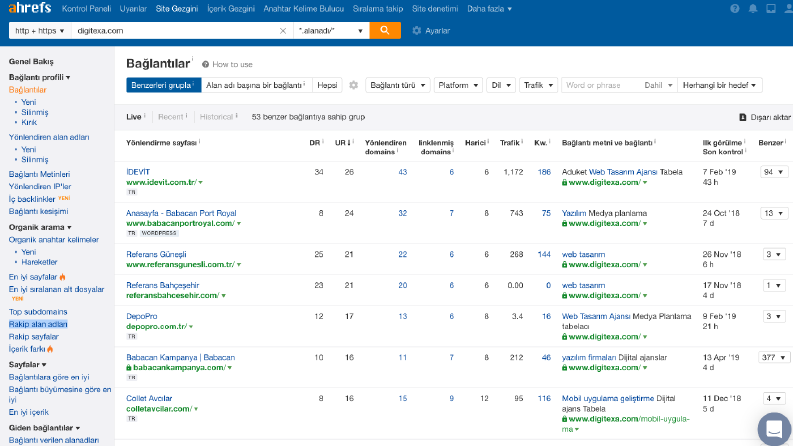Image resolution: width=793 pixels, height=446 pixels.
Task: Click the flame icon beside En iyi sayfalar
Action: [63, 277]
